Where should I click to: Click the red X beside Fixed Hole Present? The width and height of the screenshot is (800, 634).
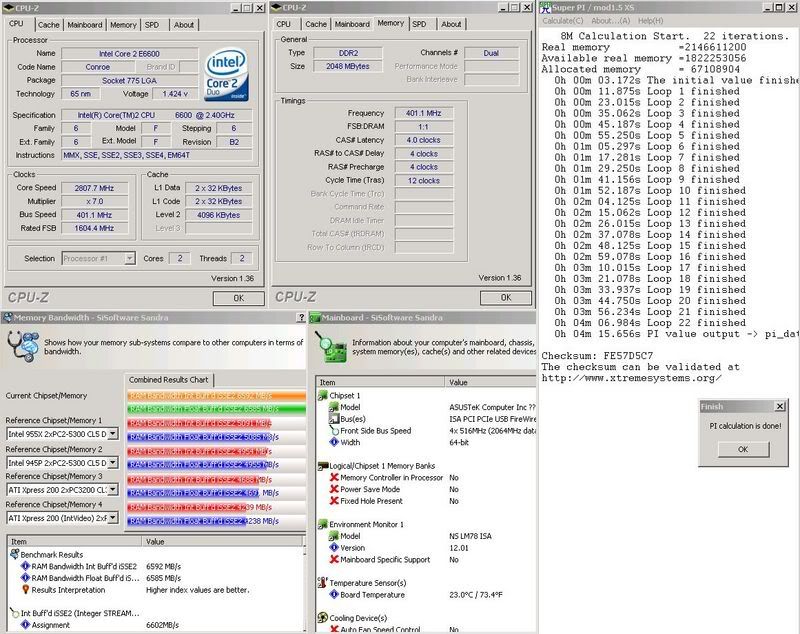click(334, 501)
